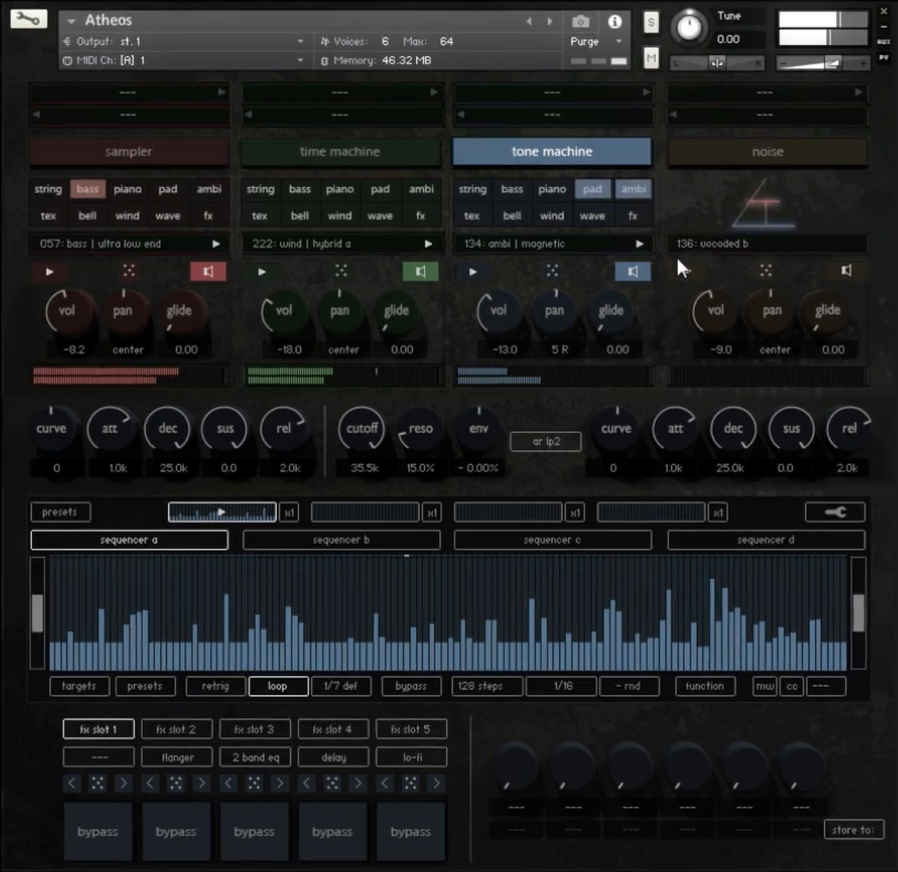This screenshot has height=872, width=898.
Task: Play the sampler layer preview
Action: tap(49, 272)
